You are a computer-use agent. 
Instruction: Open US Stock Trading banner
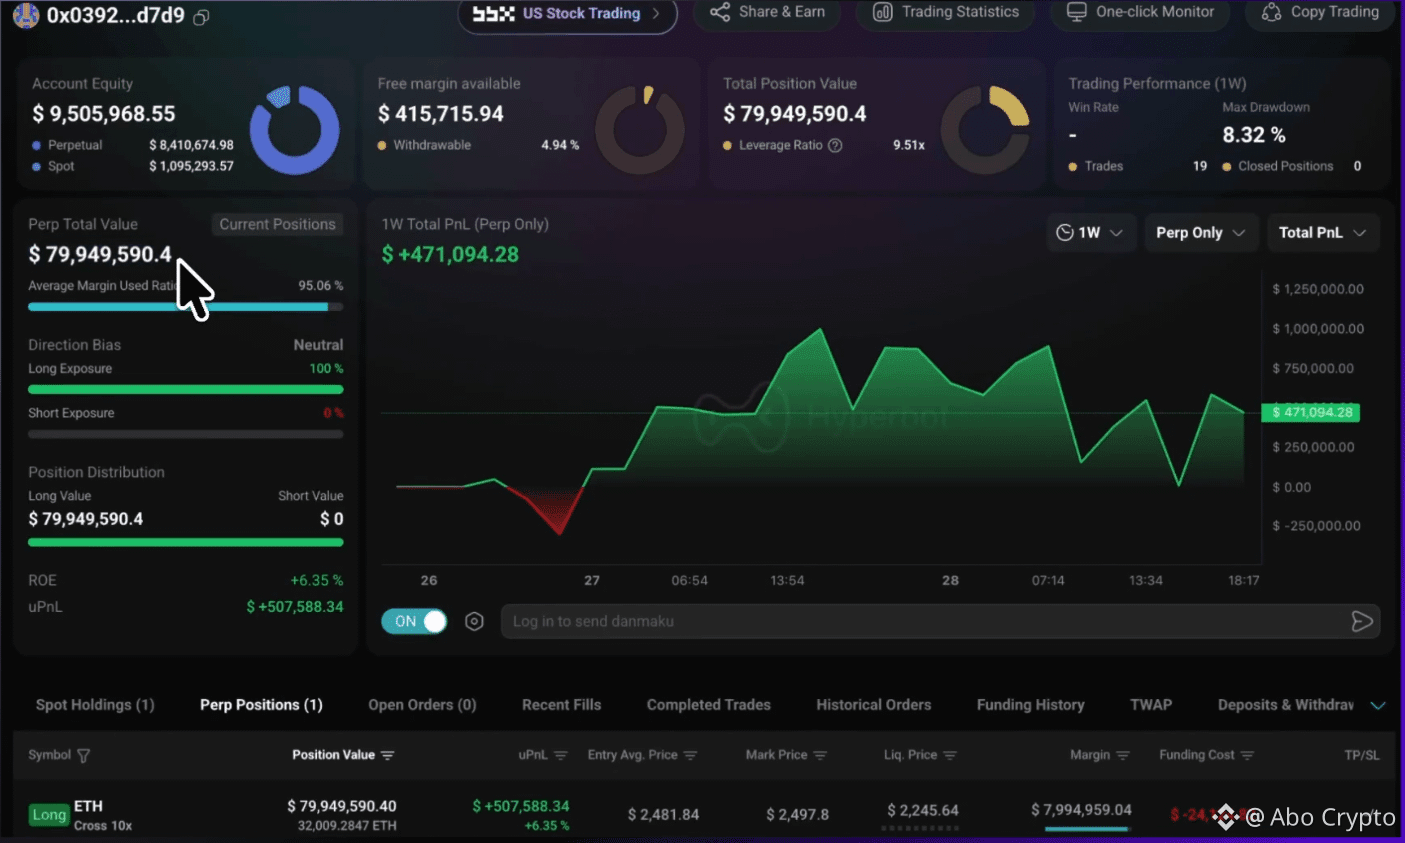(567, 14)
